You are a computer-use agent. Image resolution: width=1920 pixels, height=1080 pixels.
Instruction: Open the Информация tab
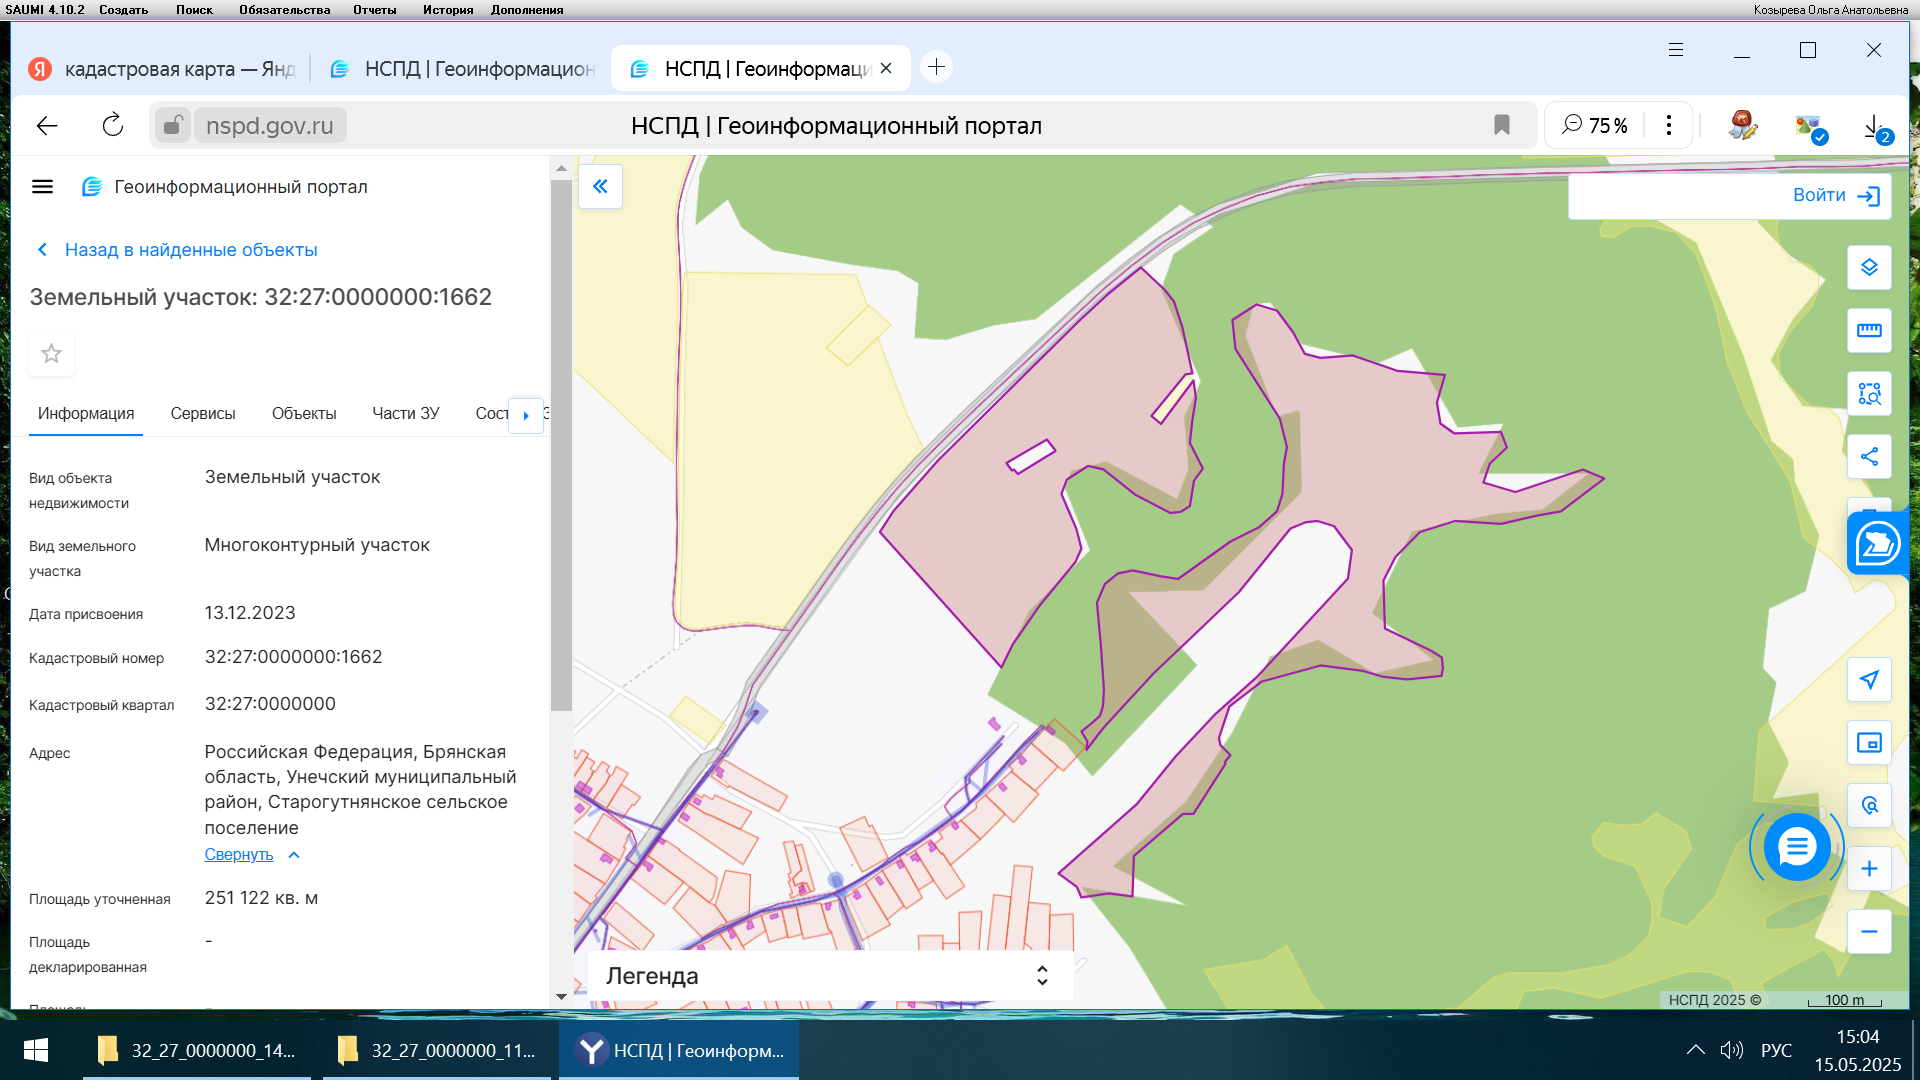[86, 413]
